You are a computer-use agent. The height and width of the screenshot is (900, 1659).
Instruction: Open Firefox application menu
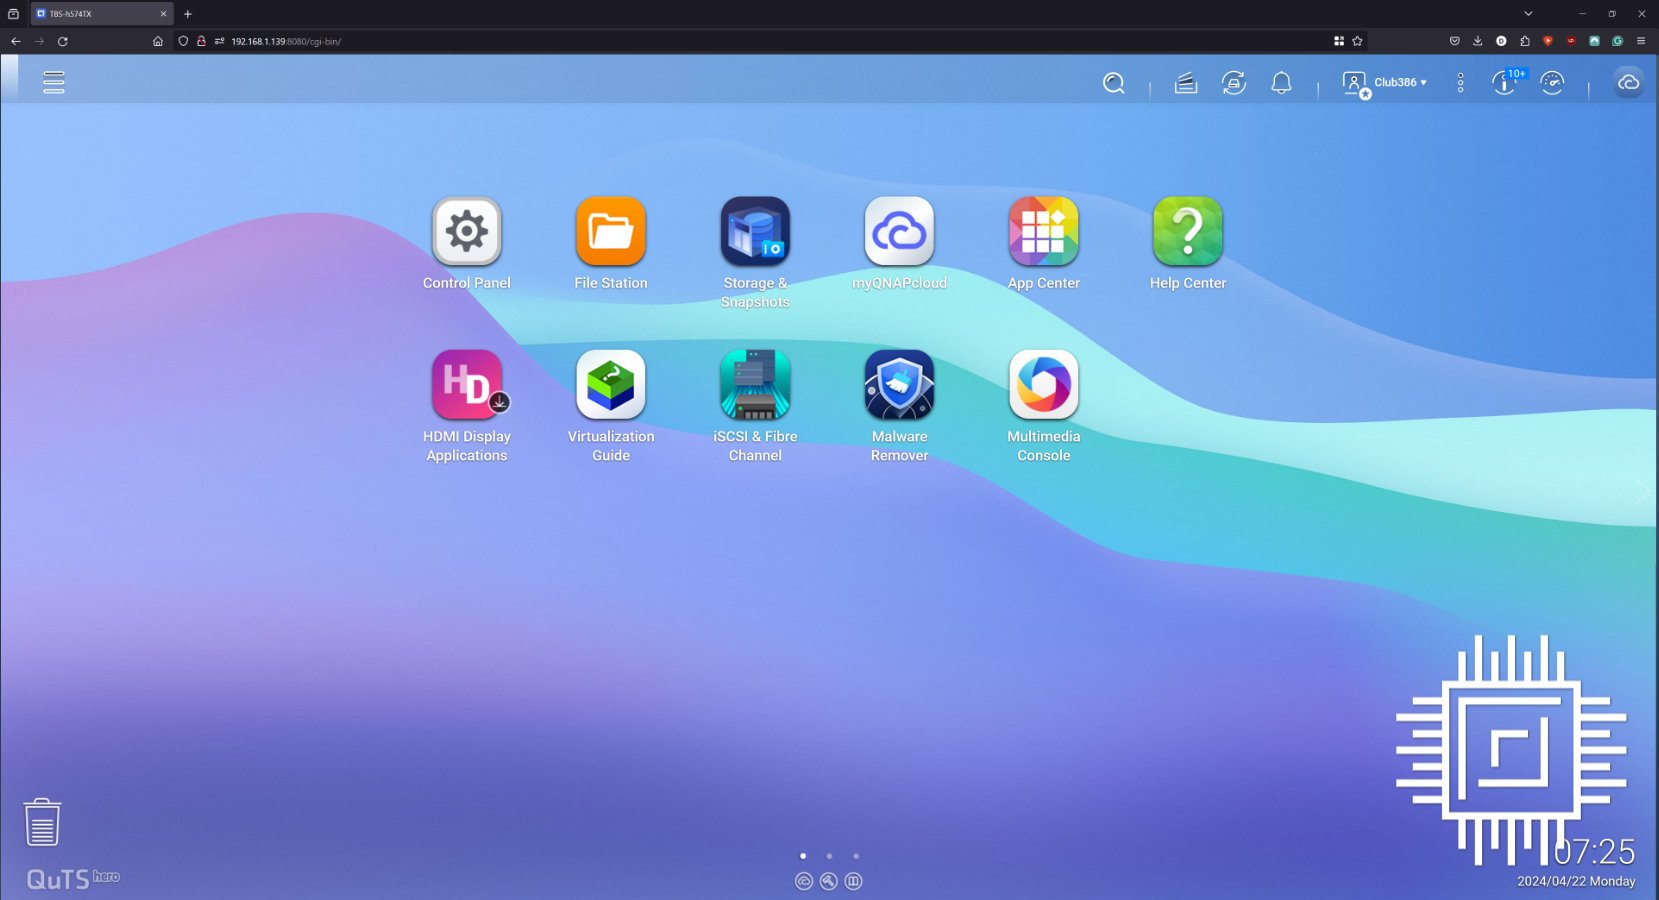1641,41
